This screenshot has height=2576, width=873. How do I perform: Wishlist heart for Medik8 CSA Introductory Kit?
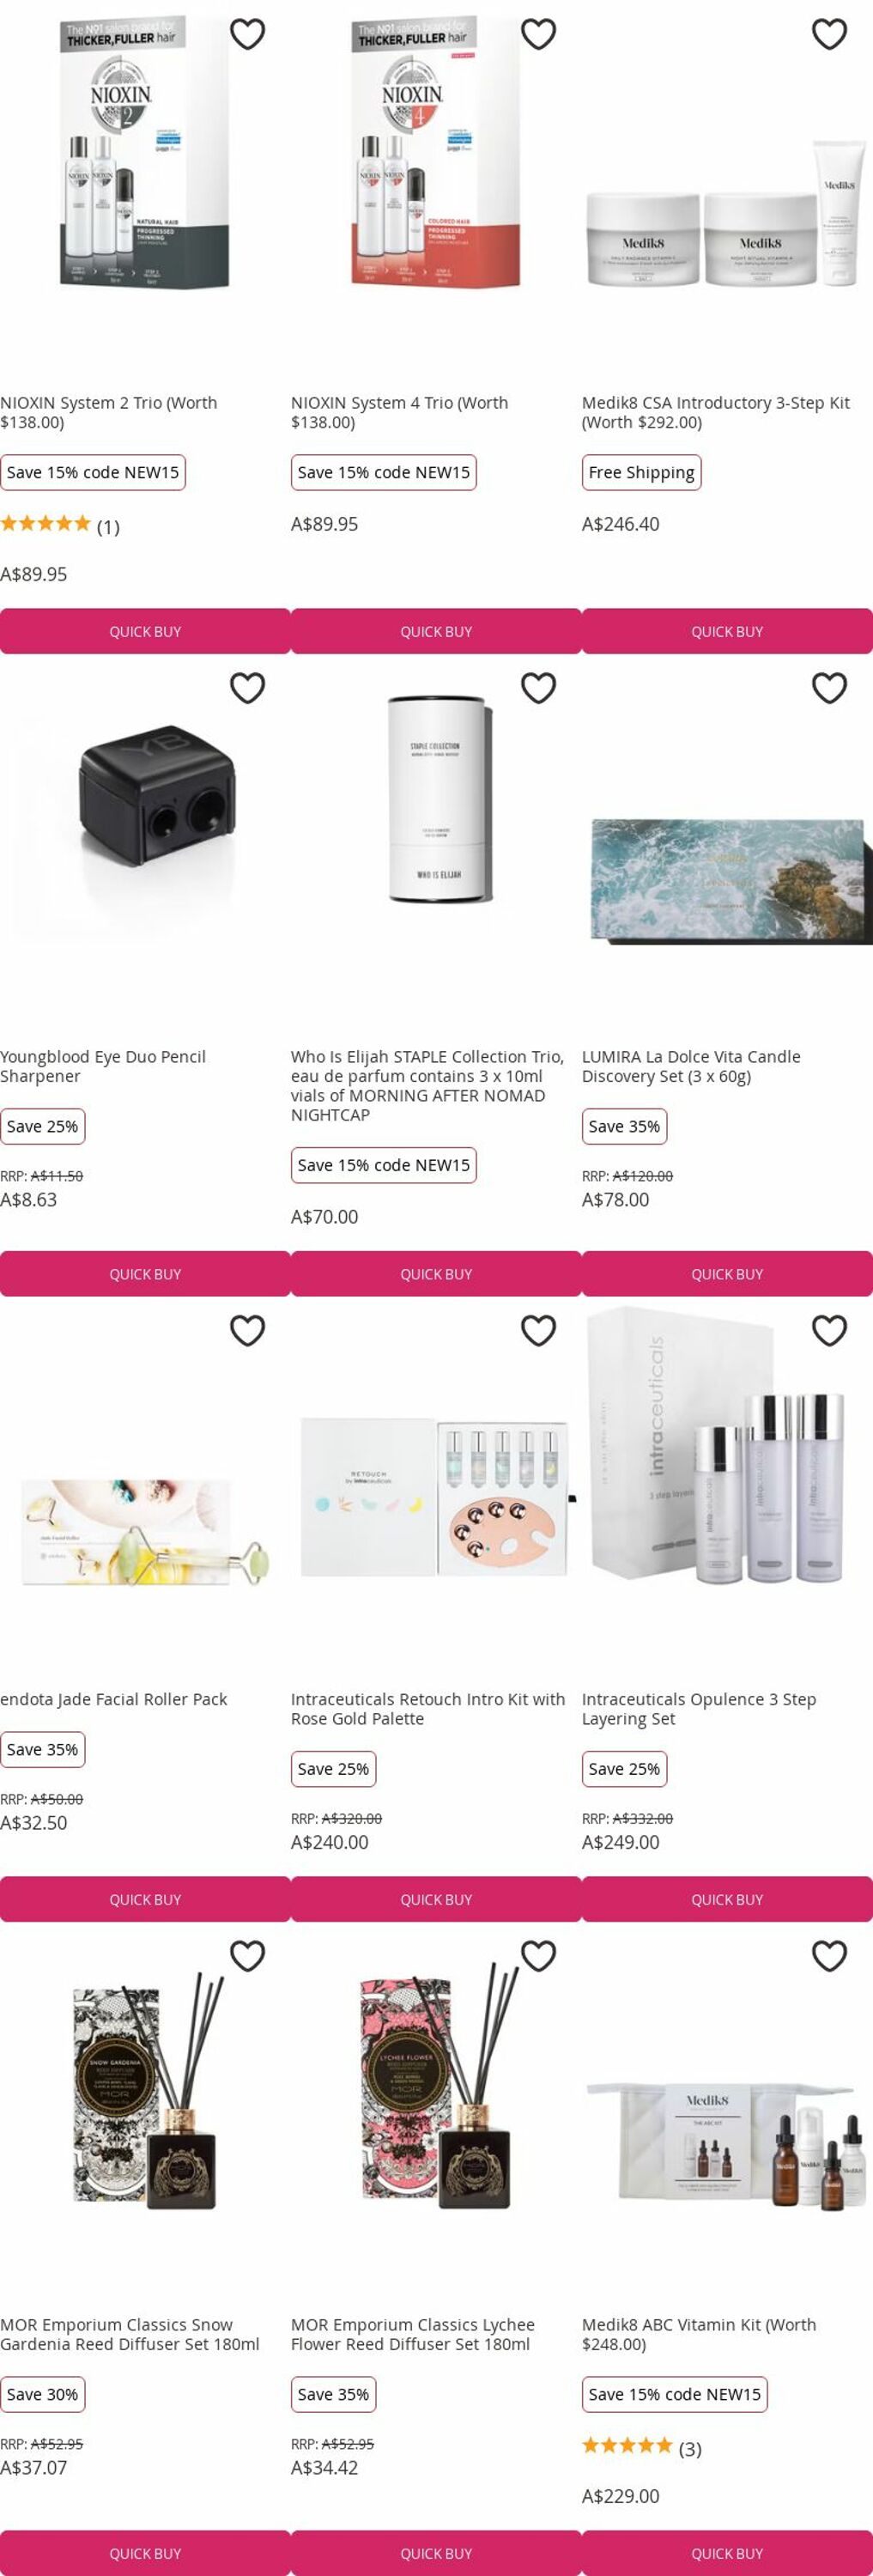(829, 34)
